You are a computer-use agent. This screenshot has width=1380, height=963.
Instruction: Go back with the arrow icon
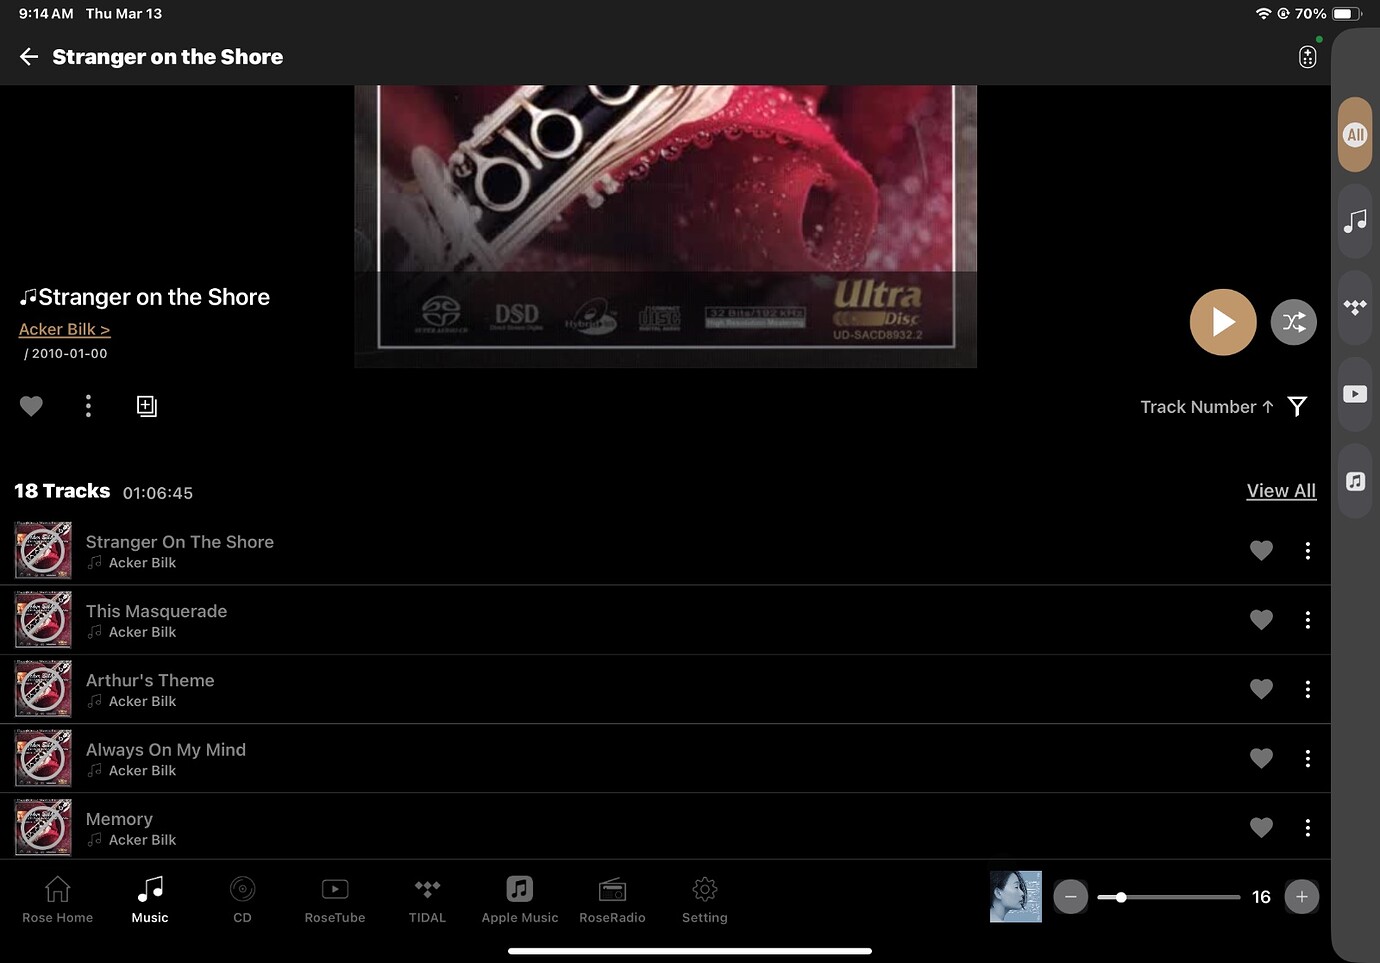click(x=29, y=57)
